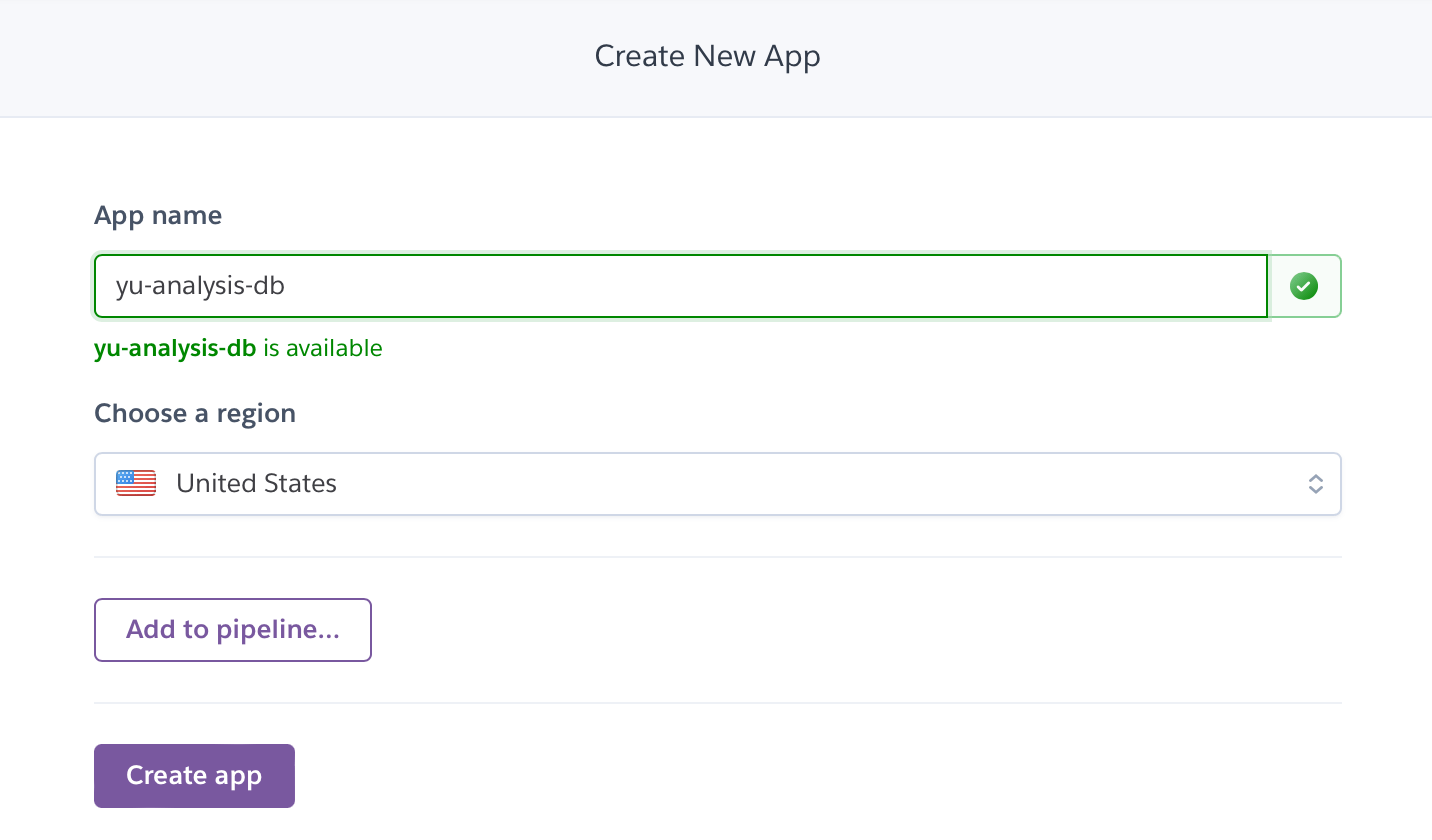Focus the App name input field
This screenshot has width=1432, height=840.
(680, 286)
